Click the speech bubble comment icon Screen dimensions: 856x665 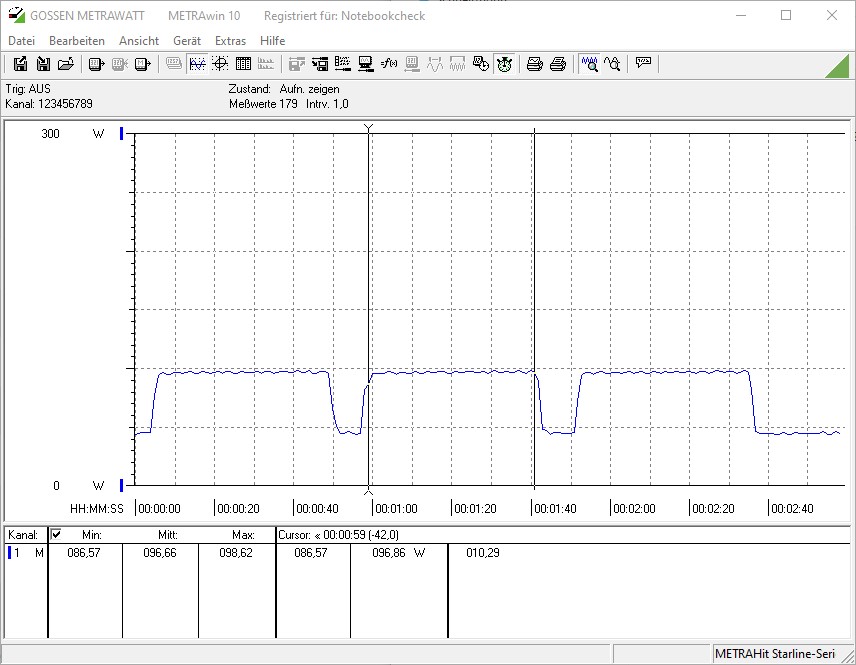tap(643, 63)
